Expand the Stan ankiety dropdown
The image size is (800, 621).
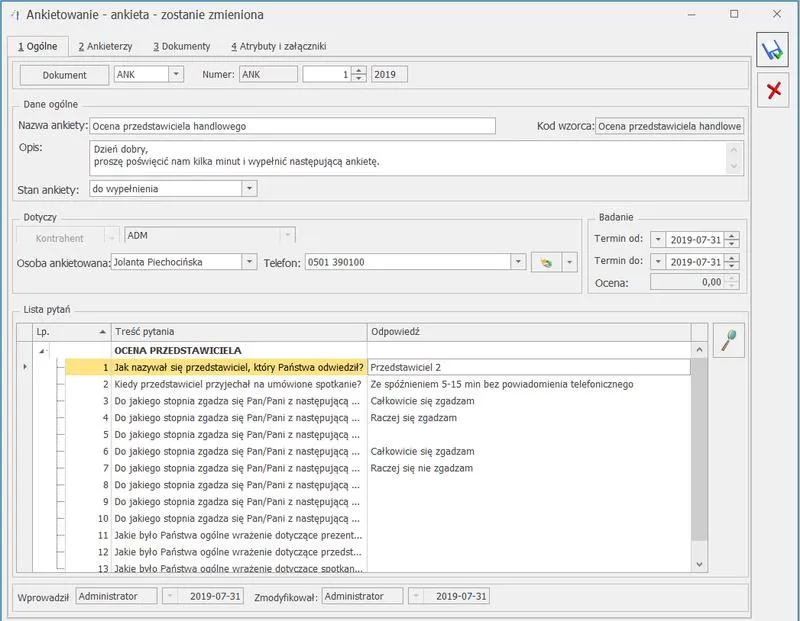(x=249, y=188)
